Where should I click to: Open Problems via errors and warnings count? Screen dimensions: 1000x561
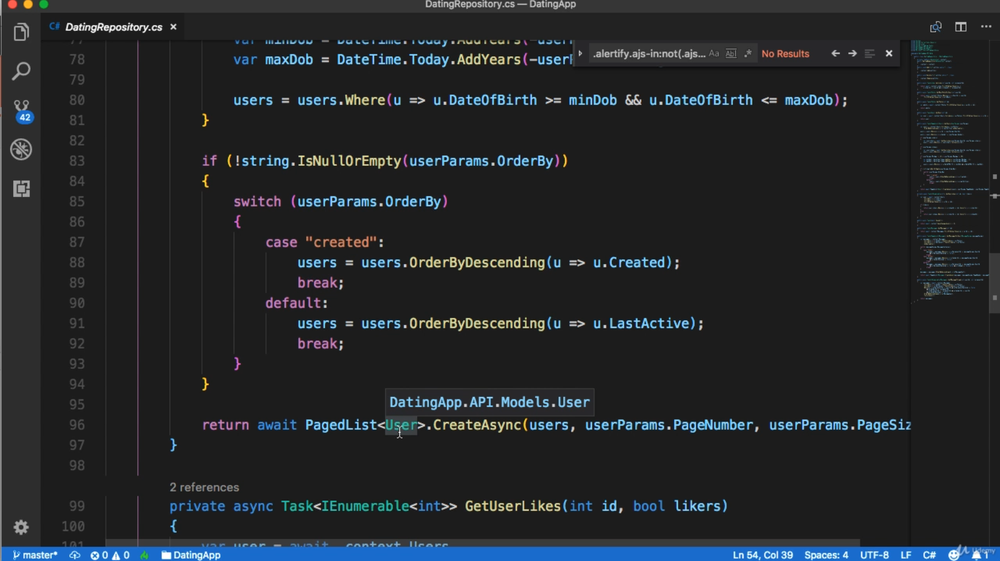pyautogui.click(x=110, y=555)
